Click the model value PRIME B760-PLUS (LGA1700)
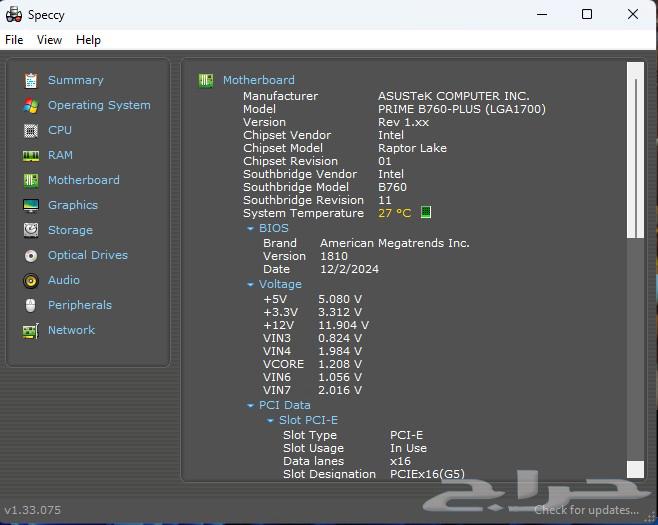658x525 pixels. click(462, 109)
